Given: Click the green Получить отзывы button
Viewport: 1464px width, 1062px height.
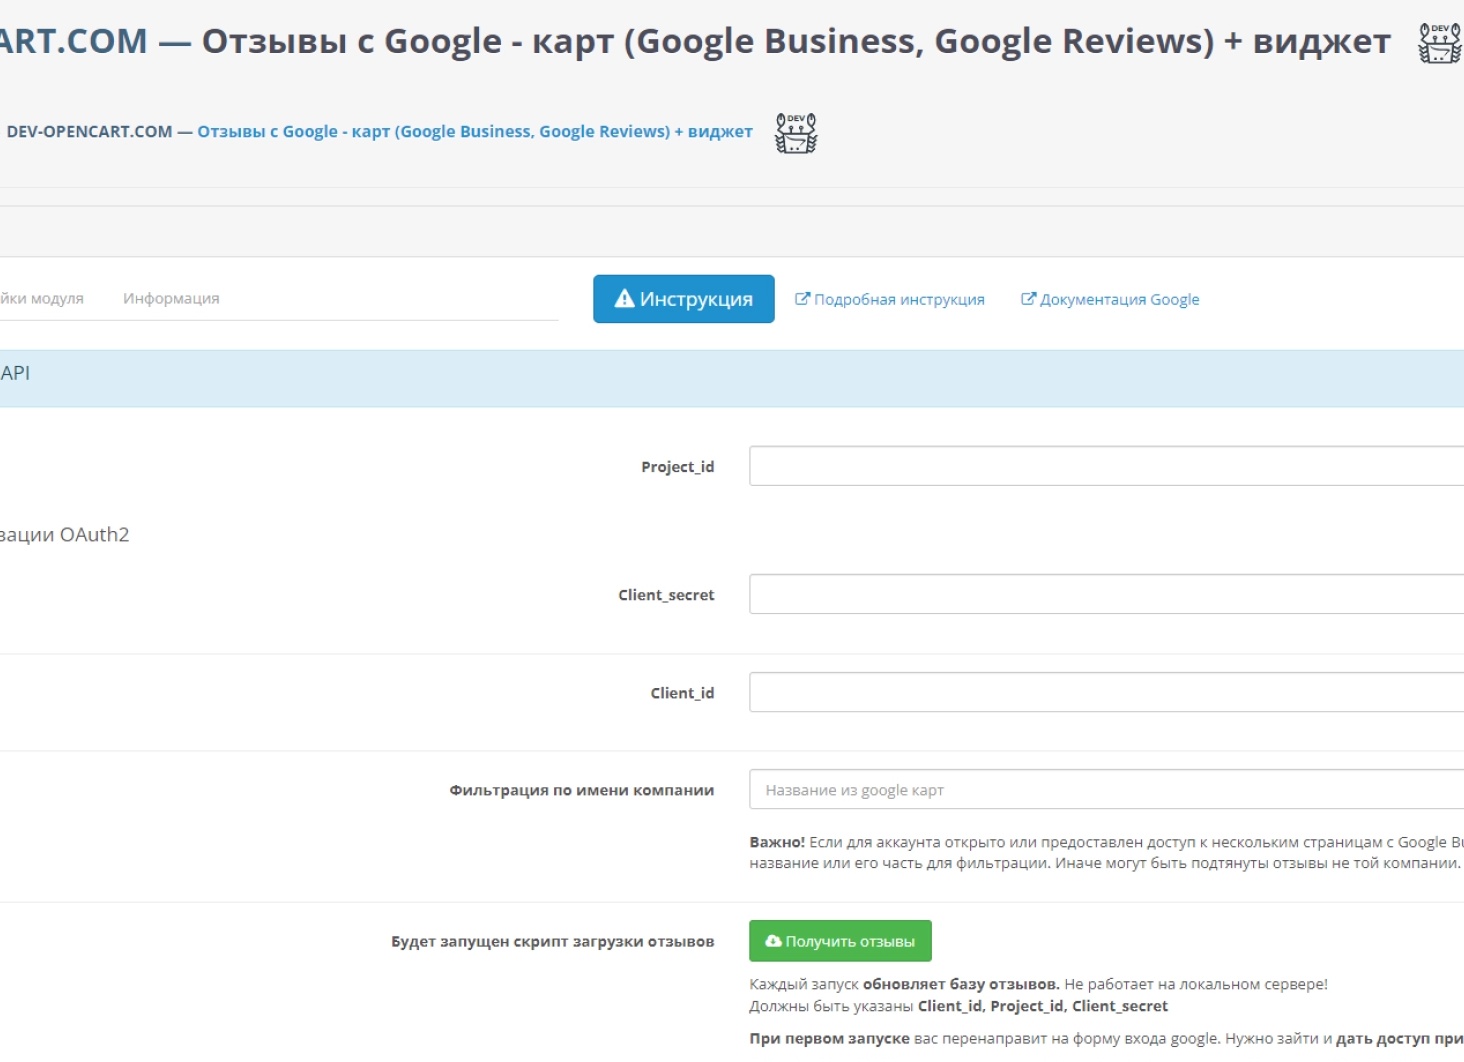Looking at the screenshot, I should (840, 941).
